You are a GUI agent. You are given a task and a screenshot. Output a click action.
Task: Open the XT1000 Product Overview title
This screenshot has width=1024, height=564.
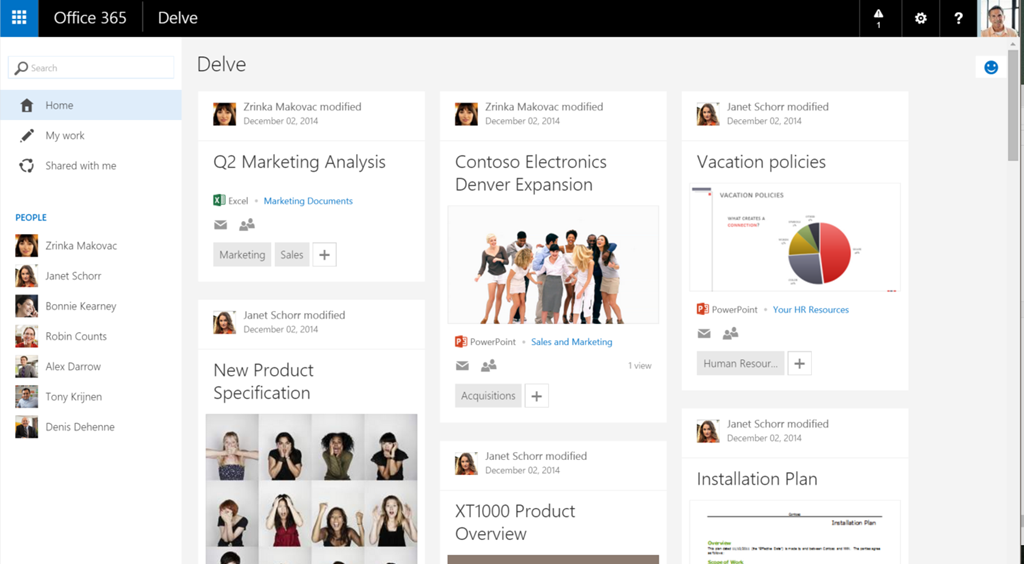[515, 522]
